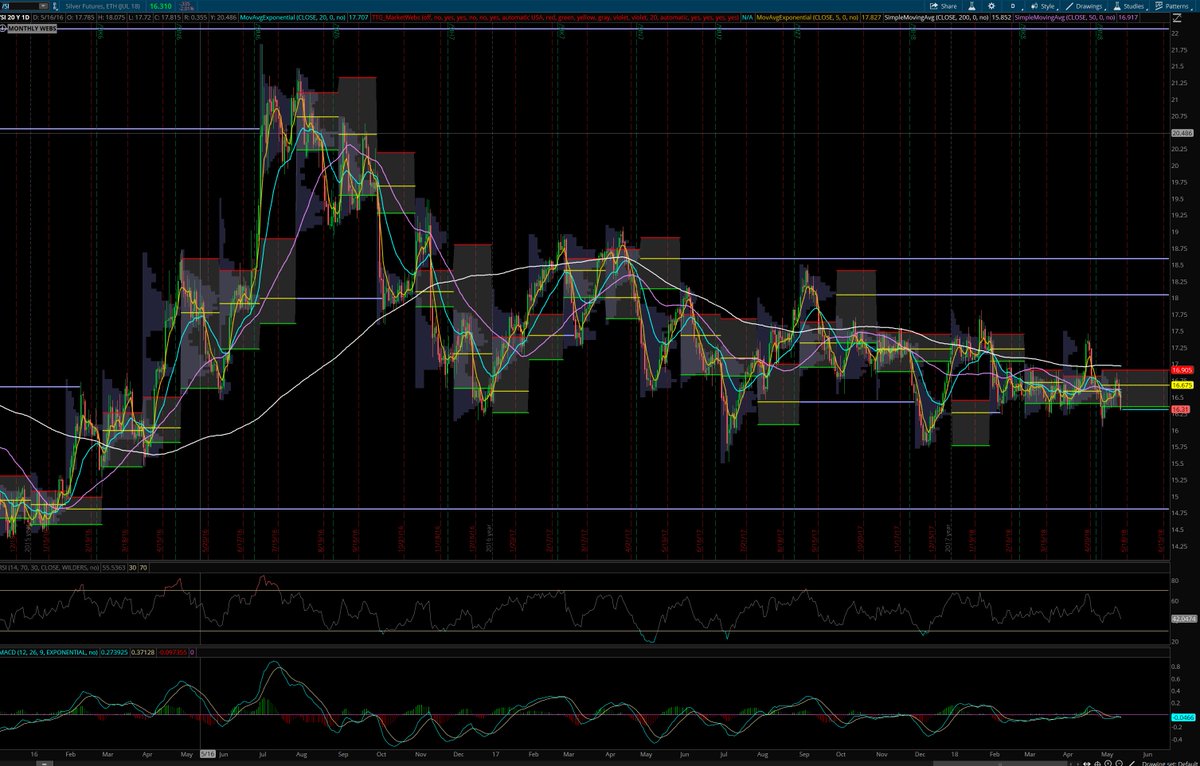Click the yellow 16.675 price axis bubble

pos(1184,385)
